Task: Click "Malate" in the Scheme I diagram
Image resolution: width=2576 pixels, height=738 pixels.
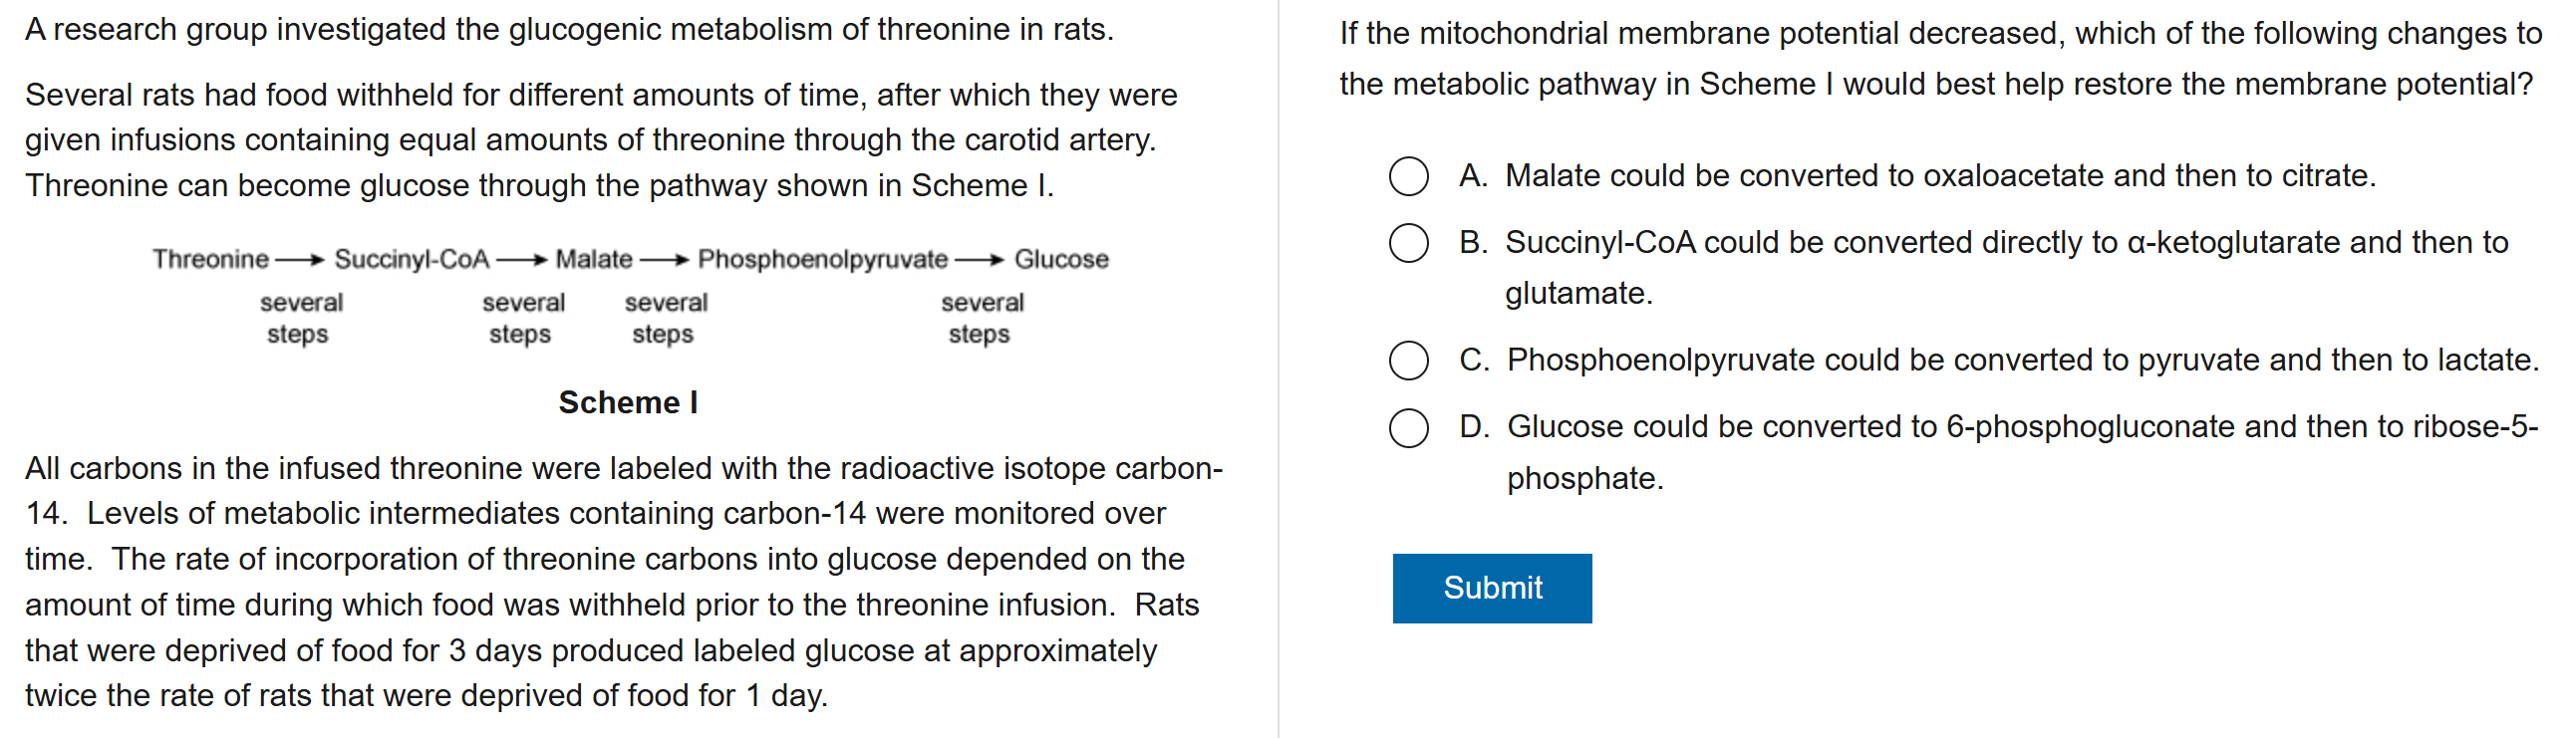Action: coord(593,260)
